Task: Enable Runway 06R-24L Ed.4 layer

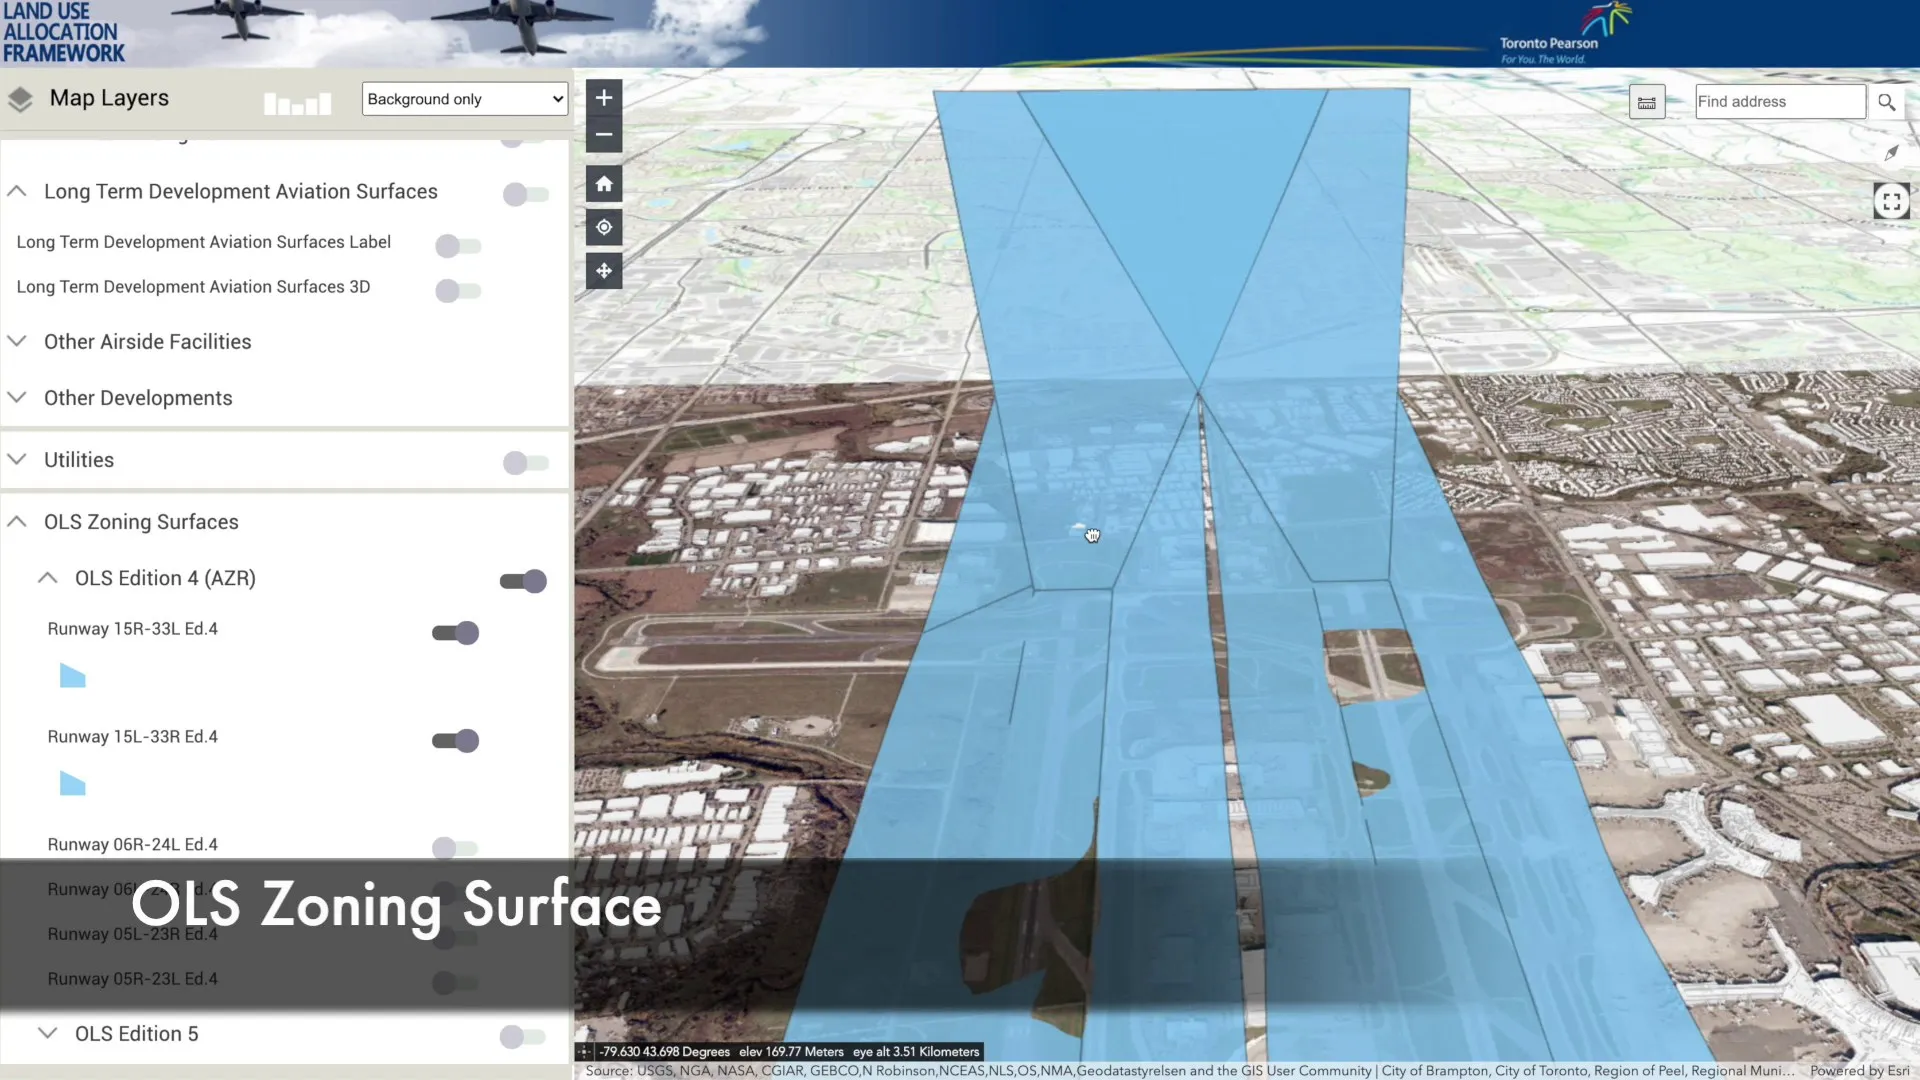Action: (456, 849)
